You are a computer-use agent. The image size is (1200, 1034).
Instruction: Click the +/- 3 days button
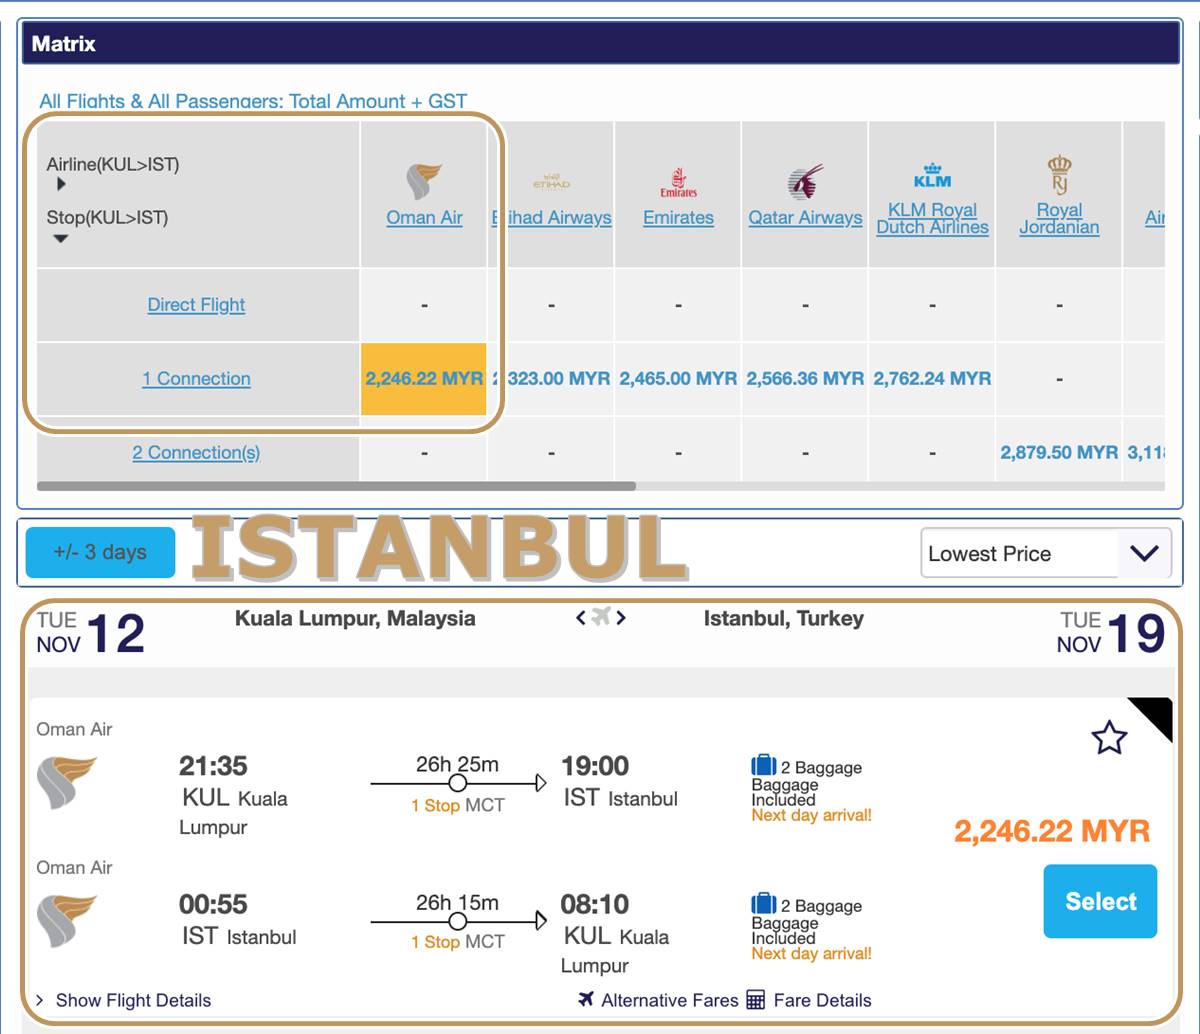(x=100, y=552)
